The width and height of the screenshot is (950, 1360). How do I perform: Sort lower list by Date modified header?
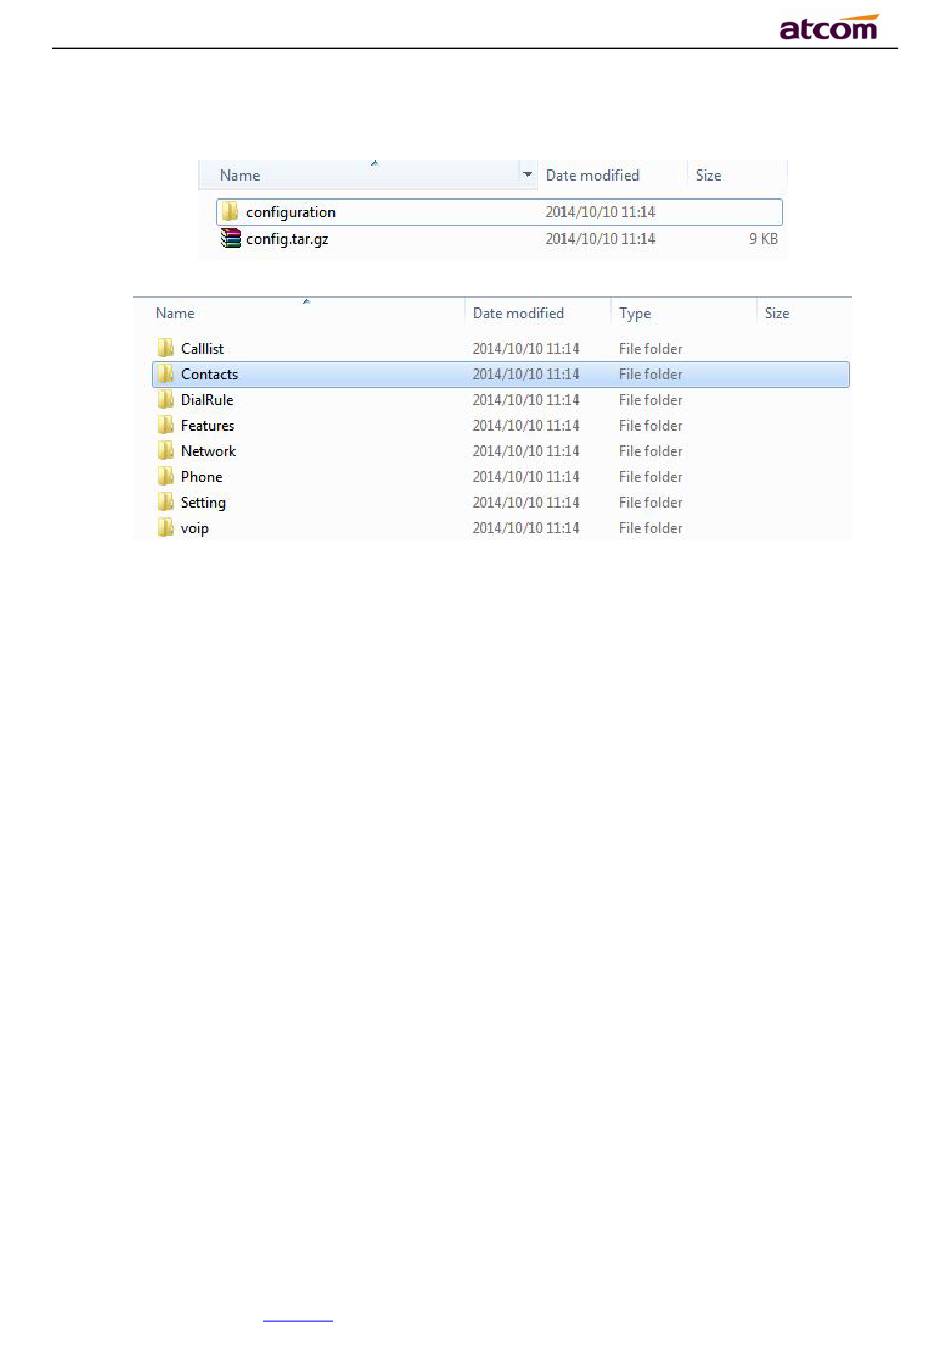[518, 313]
